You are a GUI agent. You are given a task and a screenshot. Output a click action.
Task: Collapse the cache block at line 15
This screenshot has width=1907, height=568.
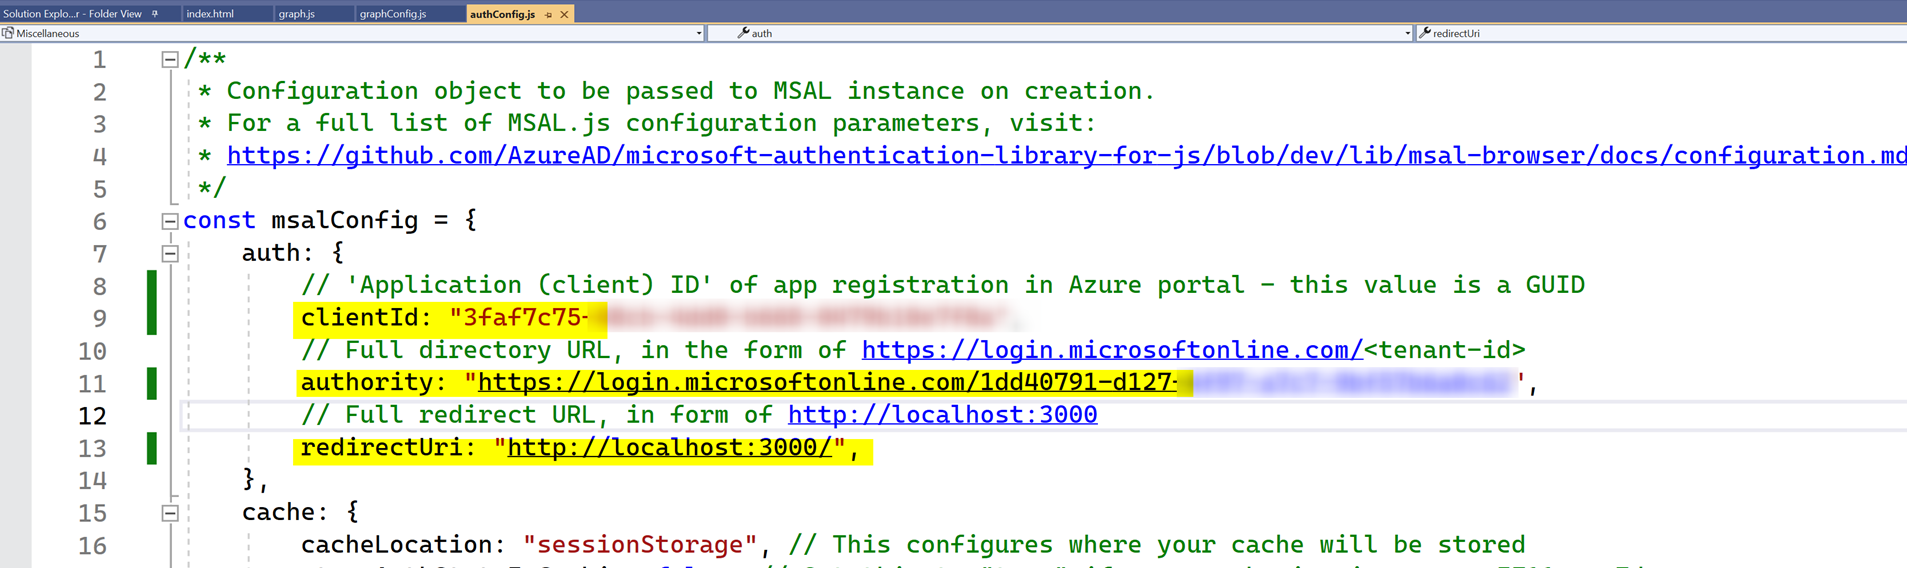pos(170,513)
